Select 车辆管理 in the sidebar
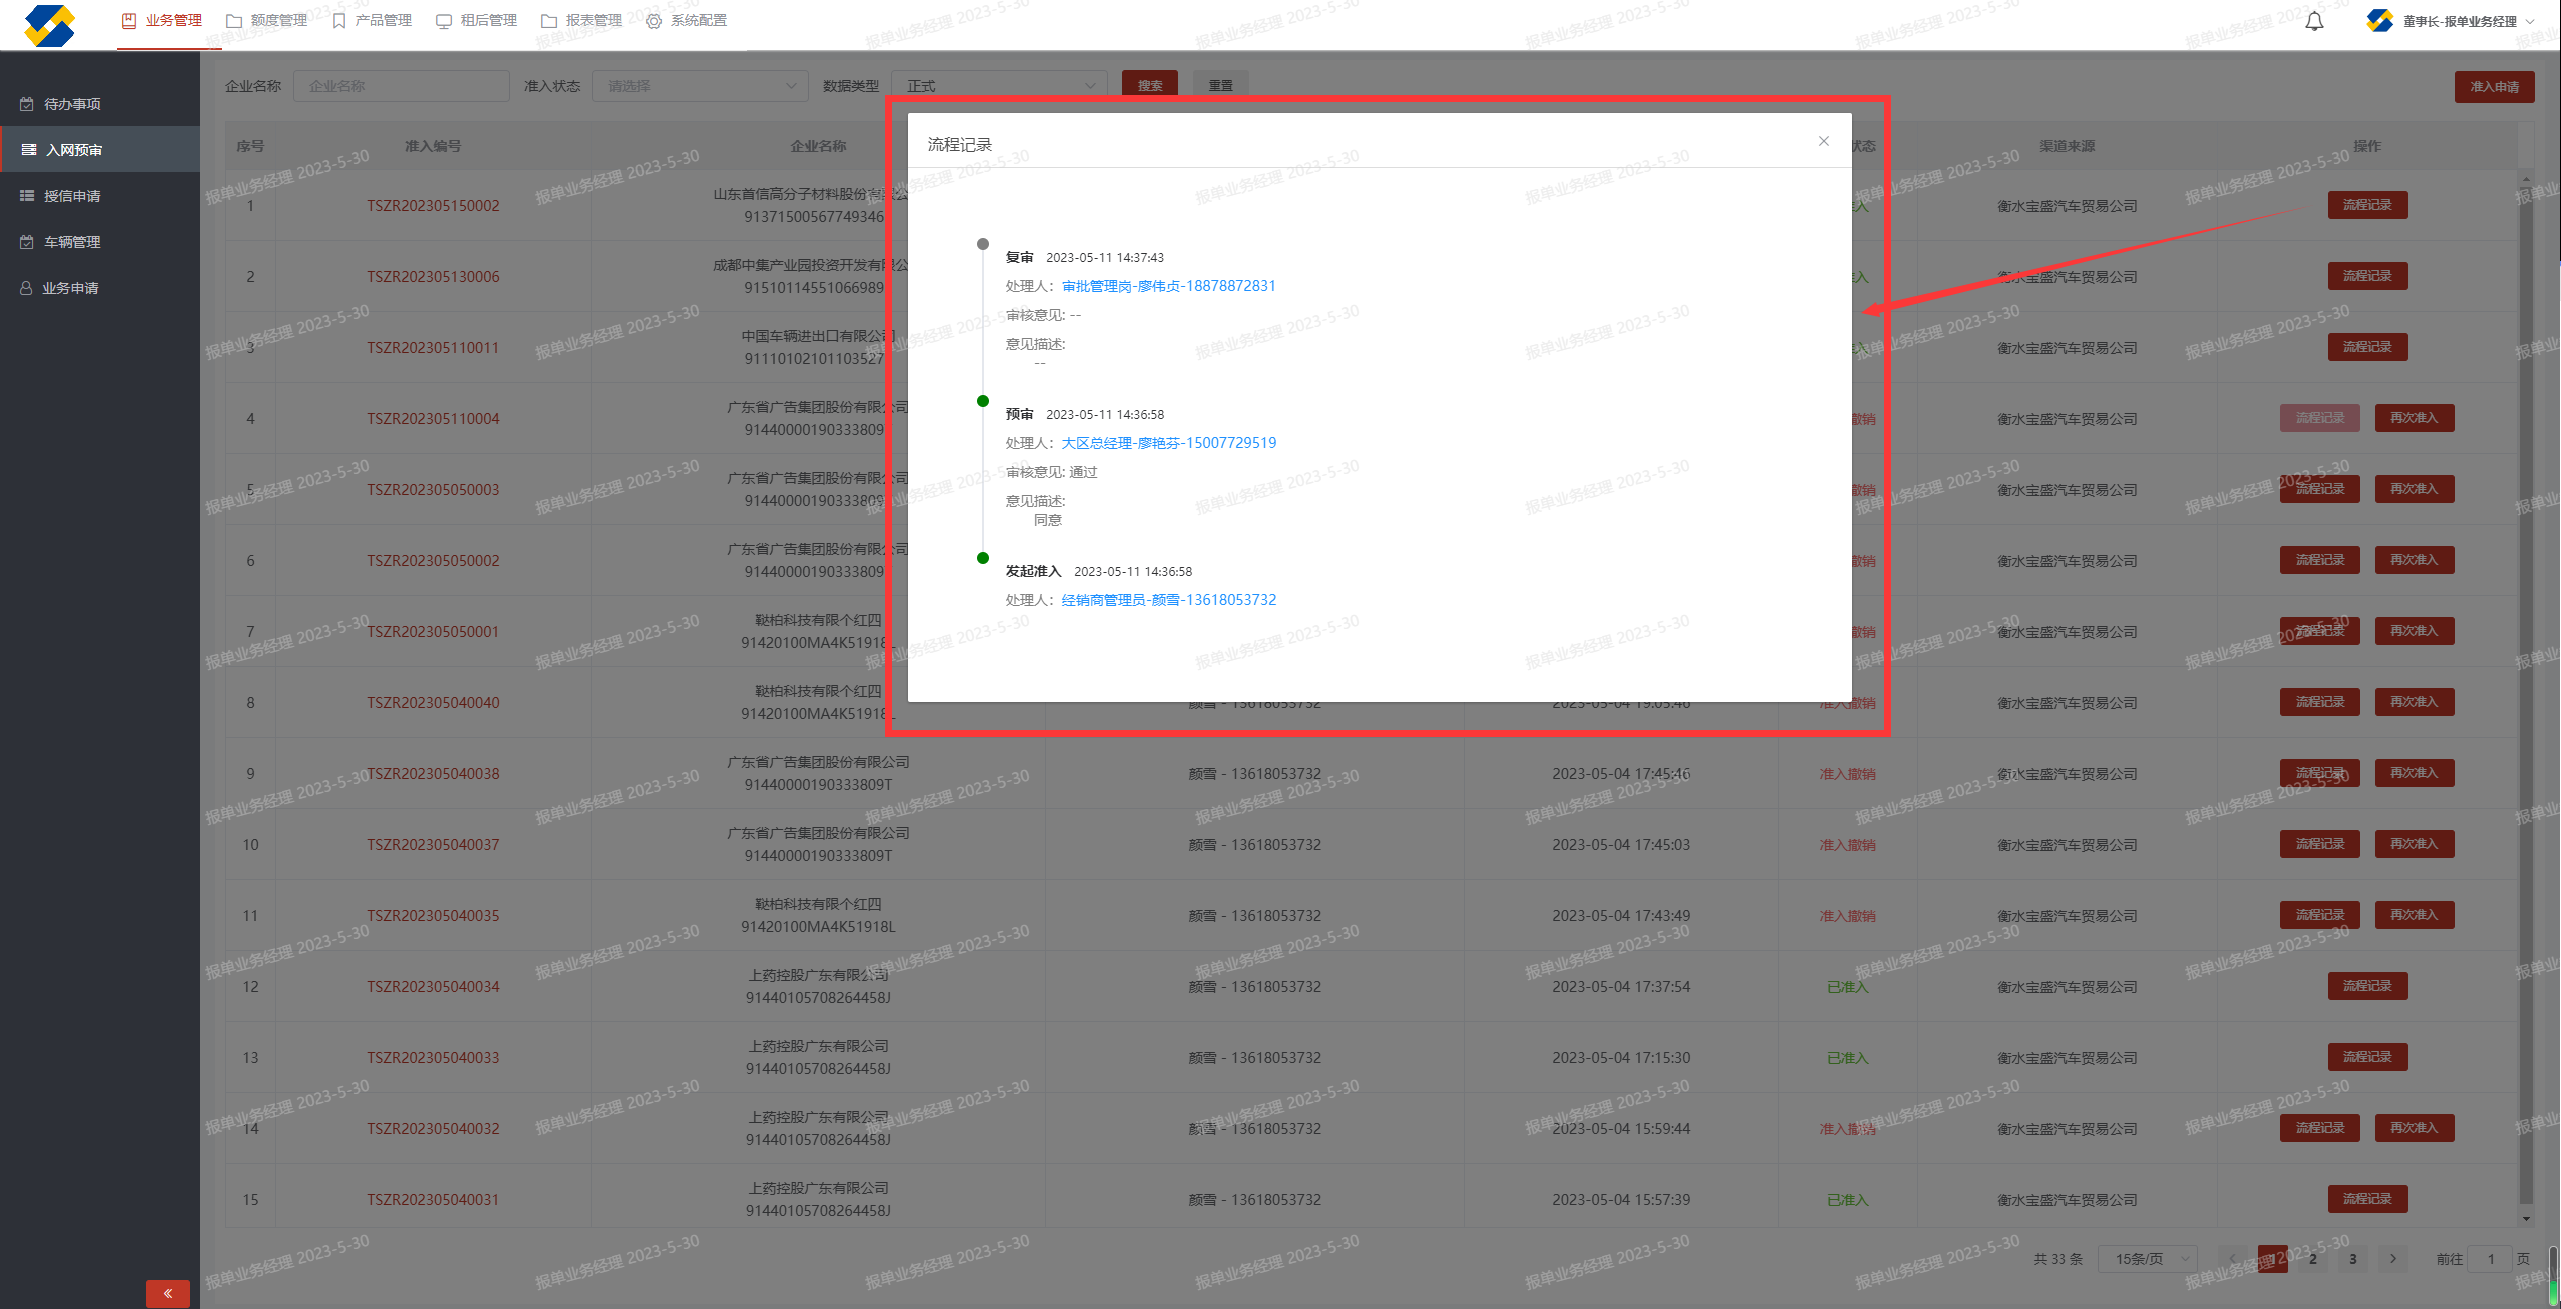The image size is (2561, 1309). (x=72, y=242)
